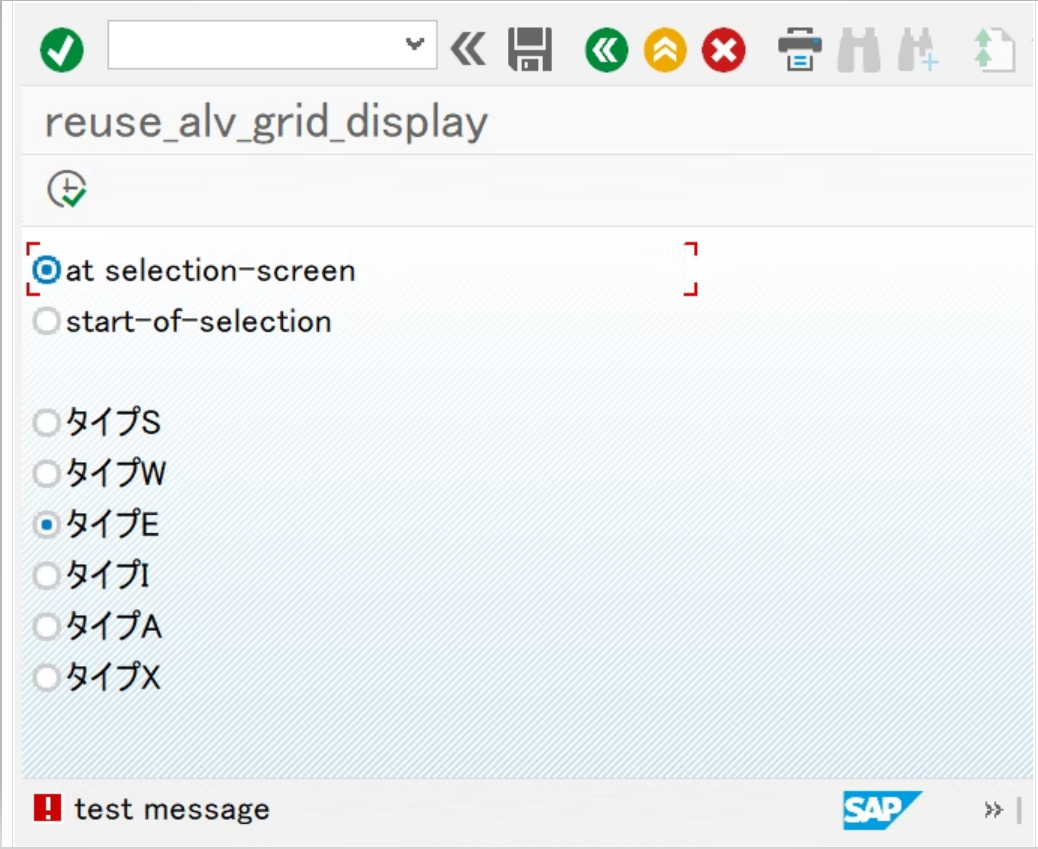The width and height of the screenshot is (1038, 849).
Task: Click the Execute clock icon
Action: (67, 189)
